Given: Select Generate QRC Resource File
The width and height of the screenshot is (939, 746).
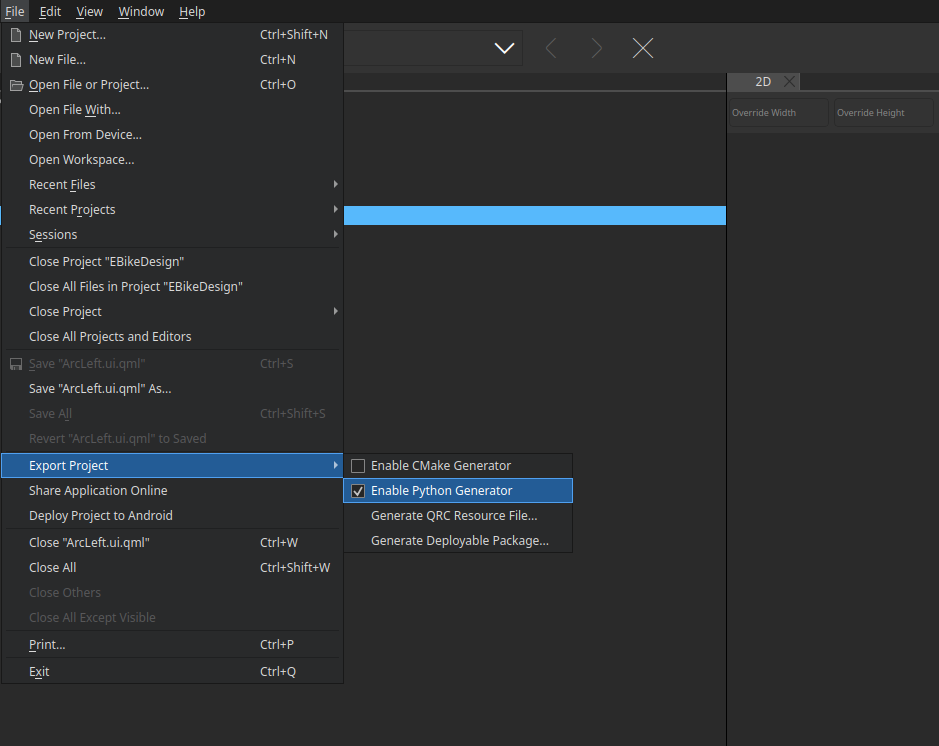Looking at the screenshot, I should [454, 516].
